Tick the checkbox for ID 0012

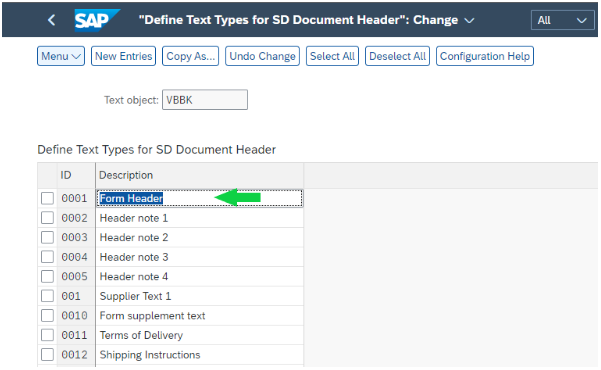pyautogui.click(x=48, y=355)
